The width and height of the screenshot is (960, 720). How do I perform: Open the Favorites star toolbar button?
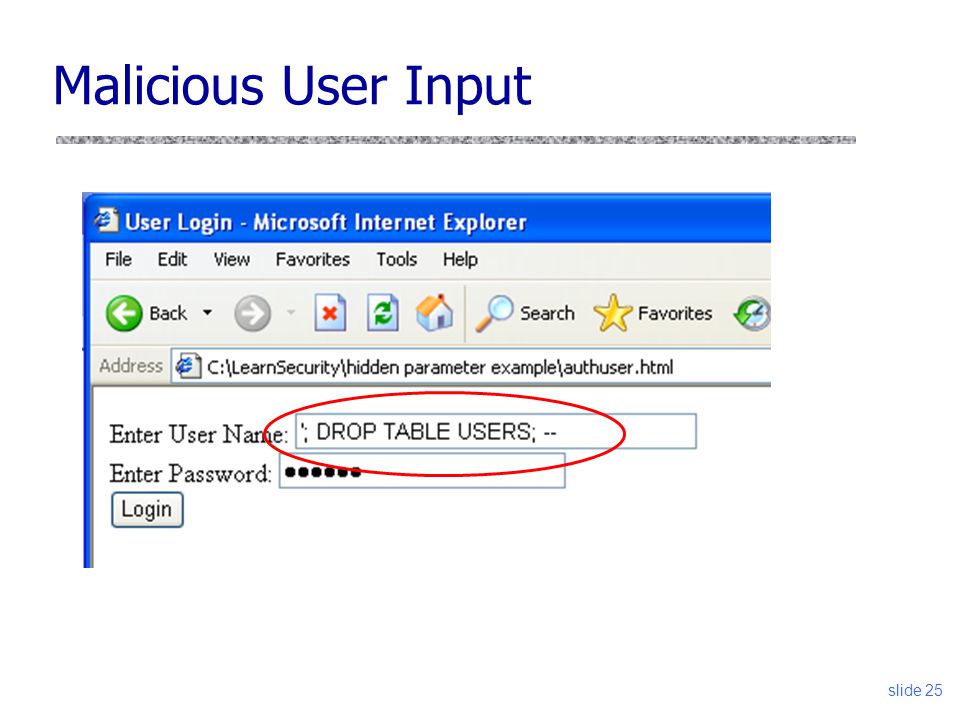tap(653, 313)
